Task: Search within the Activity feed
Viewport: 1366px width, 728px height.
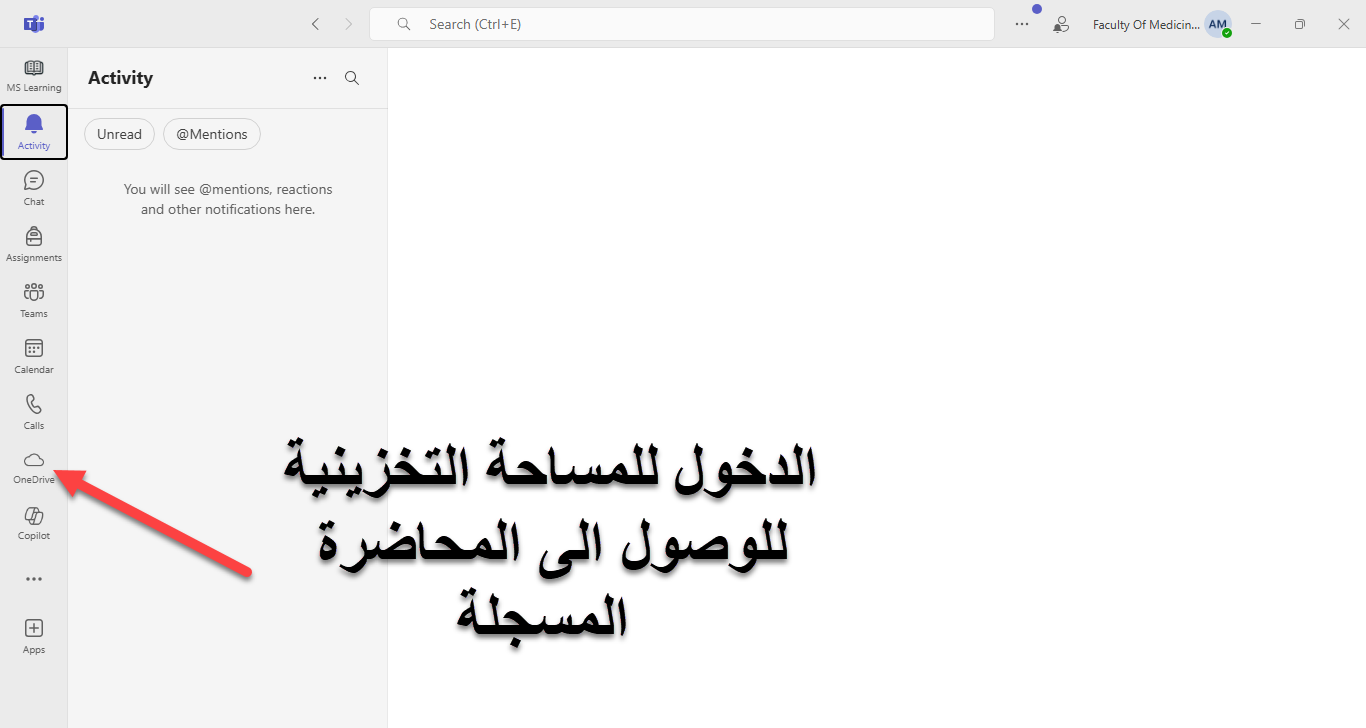Action: click(x=352, y=78)
